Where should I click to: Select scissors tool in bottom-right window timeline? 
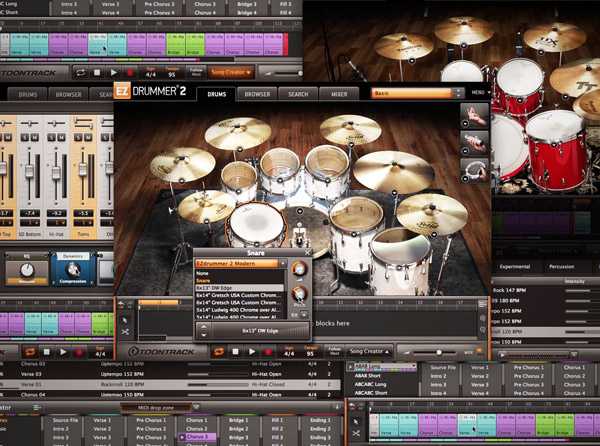[356, 433]
